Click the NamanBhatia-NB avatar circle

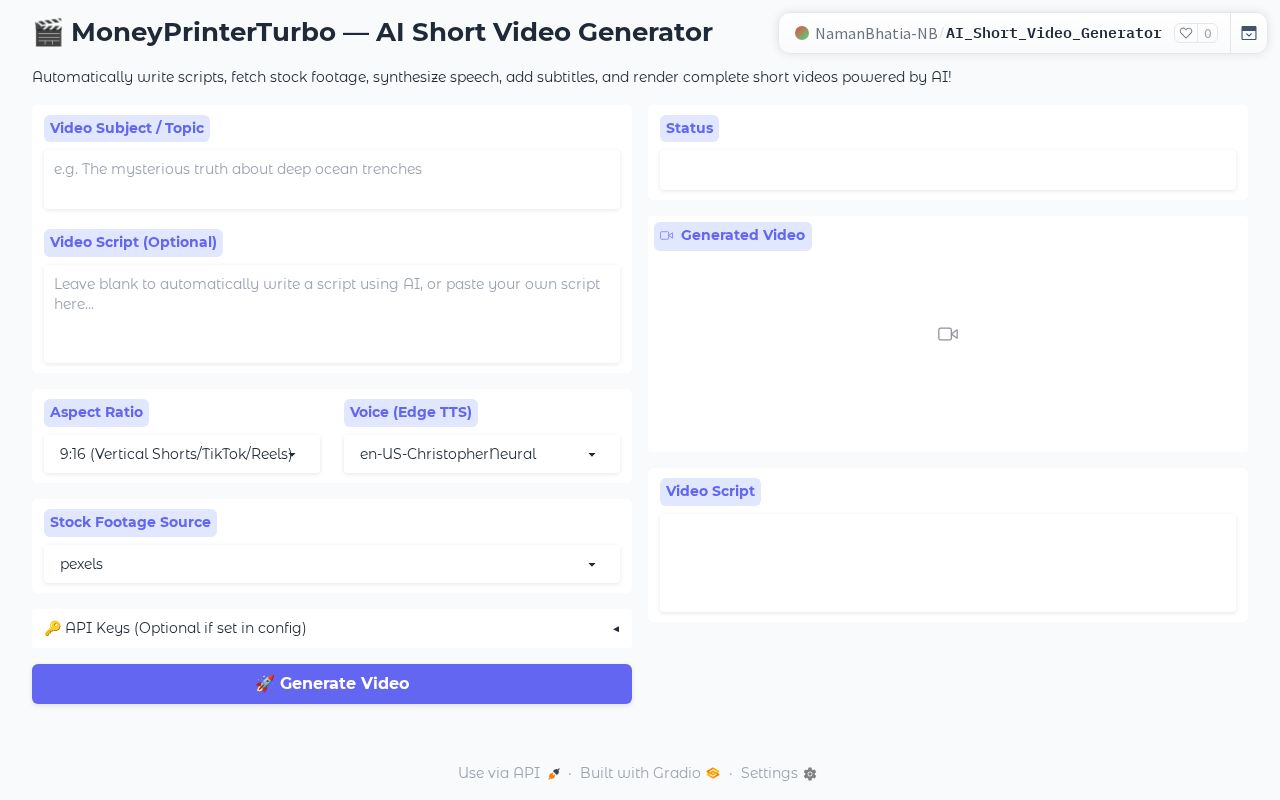(x=802, y=33)
